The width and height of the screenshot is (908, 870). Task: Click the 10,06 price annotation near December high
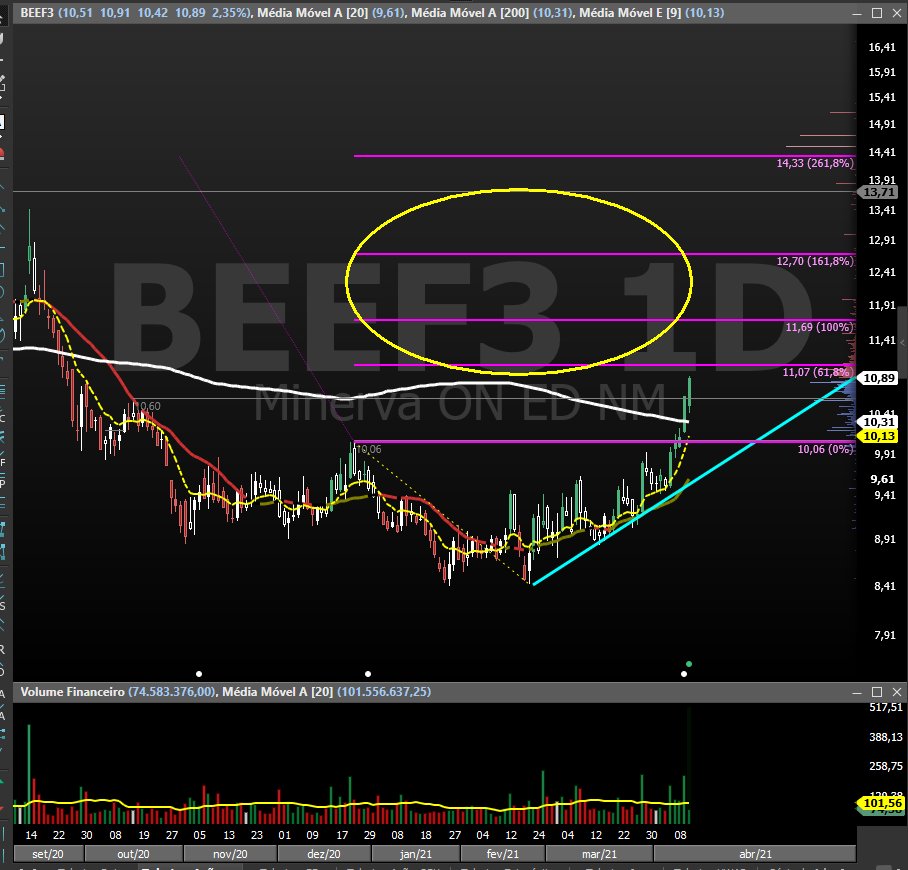[x=369, y=449]
